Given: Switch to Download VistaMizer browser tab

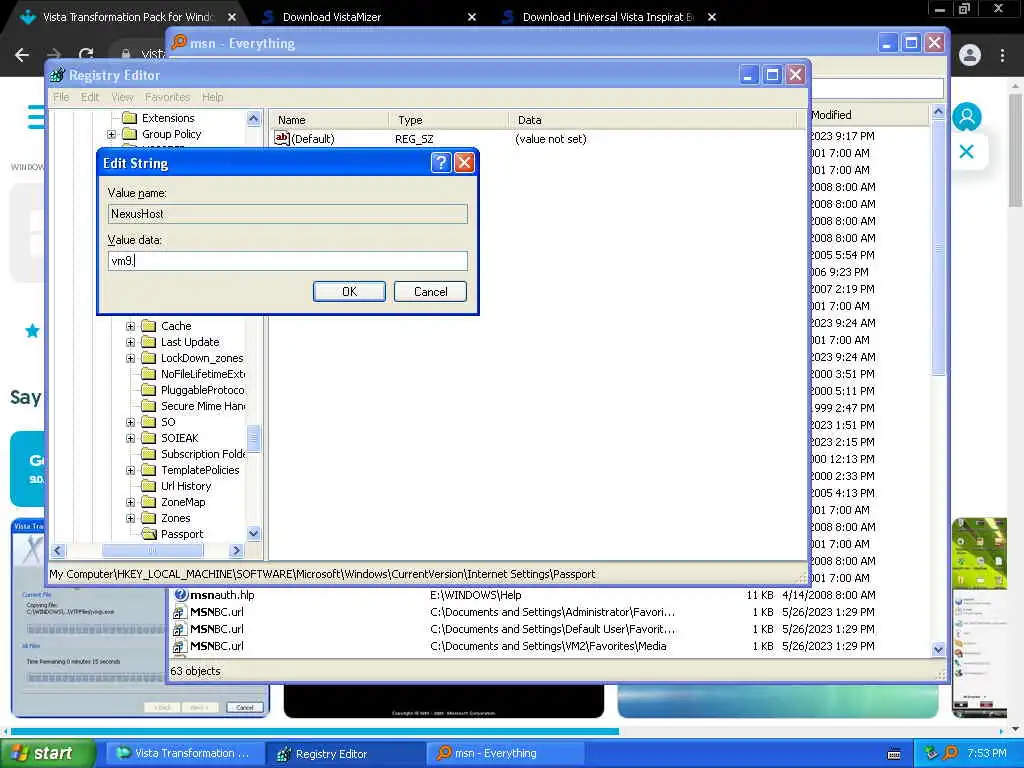Looking at the screenshot, I should (332, 17).
